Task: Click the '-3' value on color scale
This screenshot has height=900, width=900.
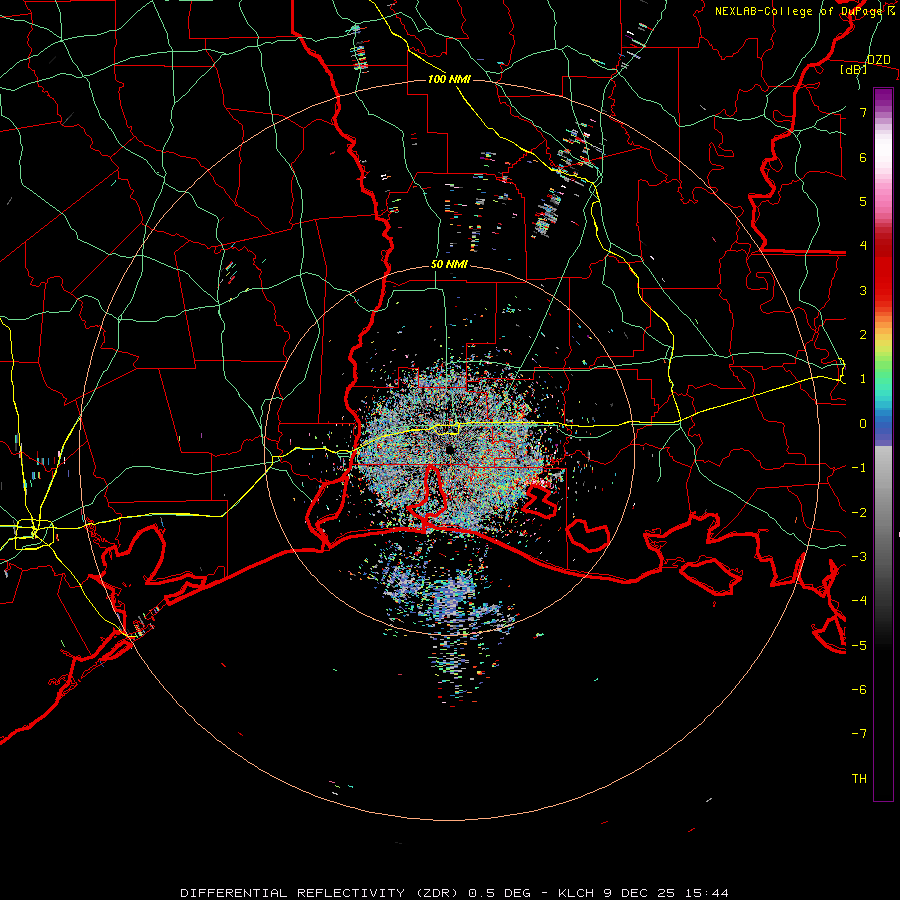Action: 859,557
